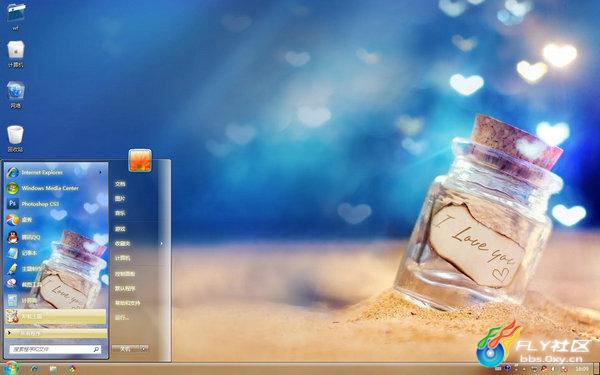Viewport: 600px width, 375px height.
Task: Expand the Internet Explorer jump list arrow
Action: click(x=101, y=173)
